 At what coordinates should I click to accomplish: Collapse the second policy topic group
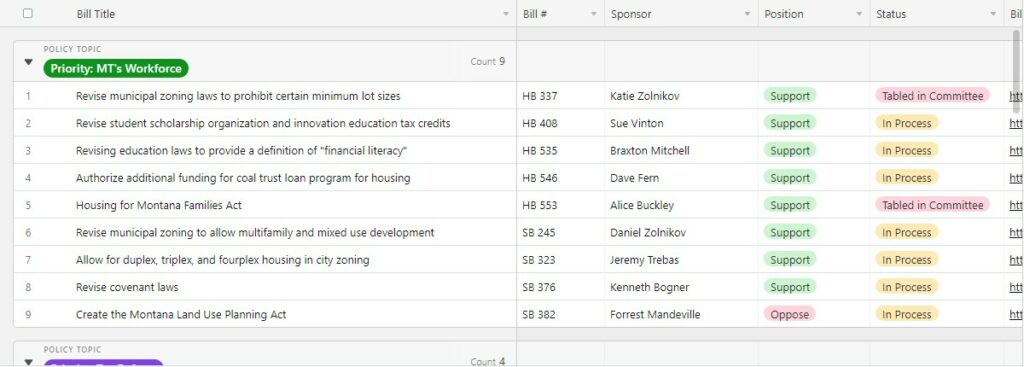pyautogui.click(x=28, y=362)
